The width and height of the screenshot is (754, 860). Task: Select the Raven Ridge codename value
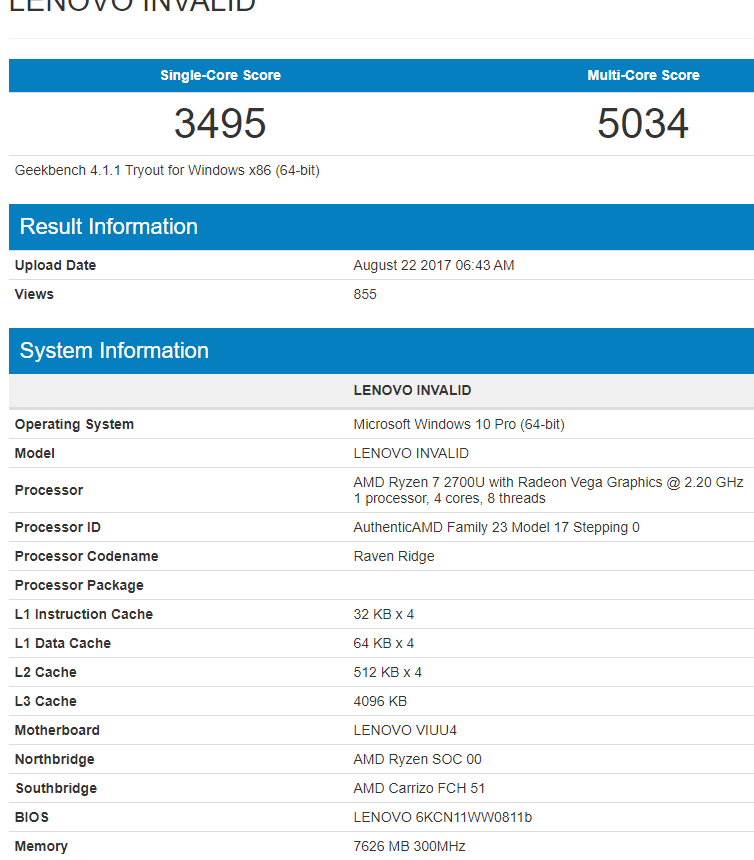coord(394,557)
